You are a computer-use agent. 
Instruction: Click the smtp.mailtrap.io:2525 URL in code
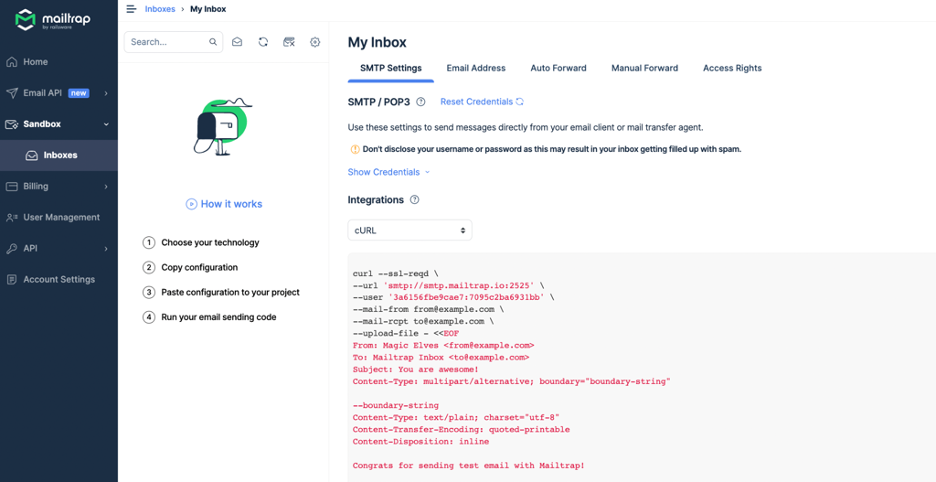[460, 285]
